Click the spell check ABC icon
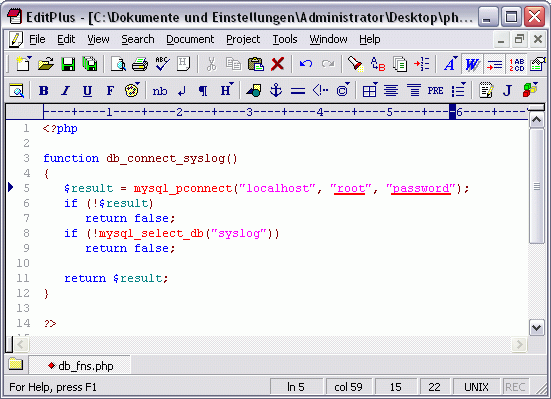The image size is (551, 399). tap(162, 64)
